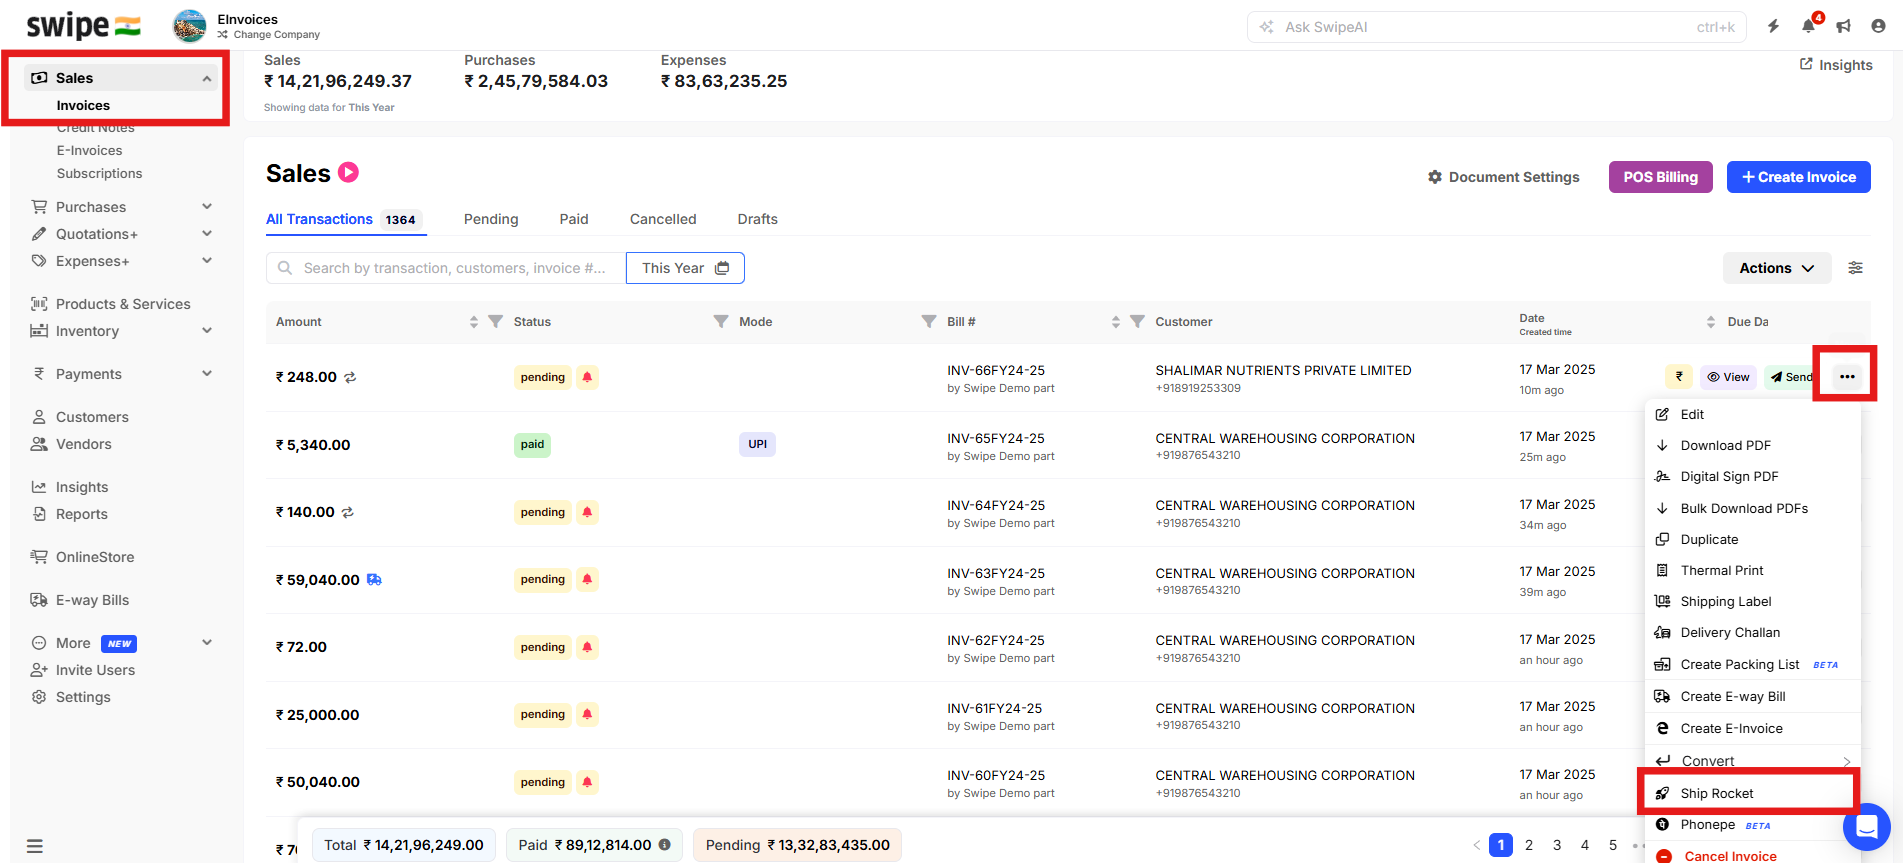The width and height of the screenshot is (1903, 863).
Task: Open Document Settings
Action: (1503, 177)
